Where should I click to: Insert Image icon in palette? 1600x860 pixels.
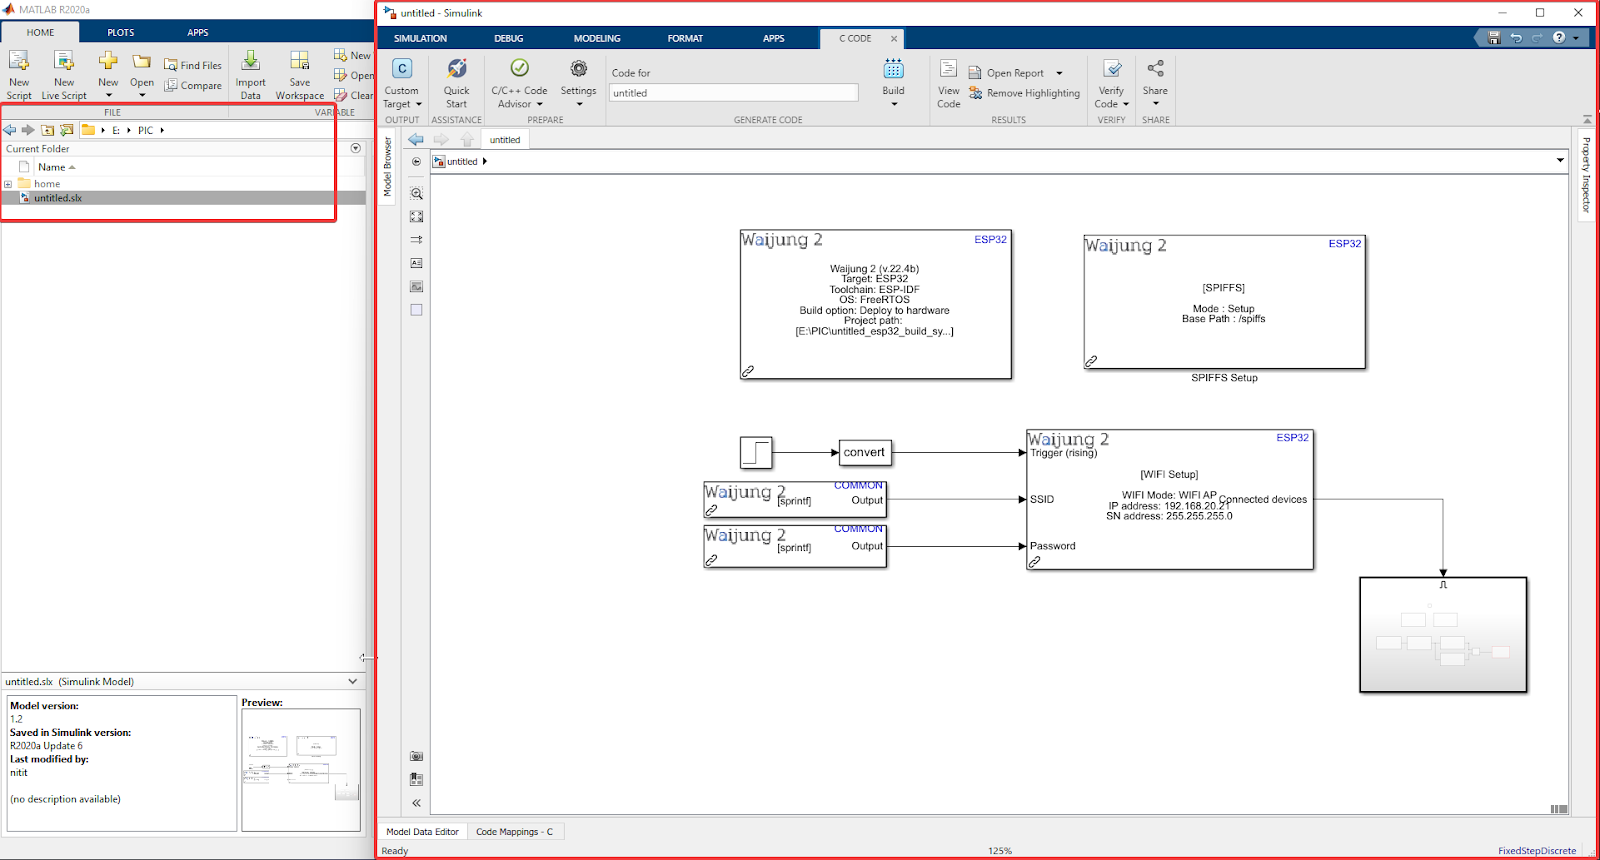click(x=417, y=287)
